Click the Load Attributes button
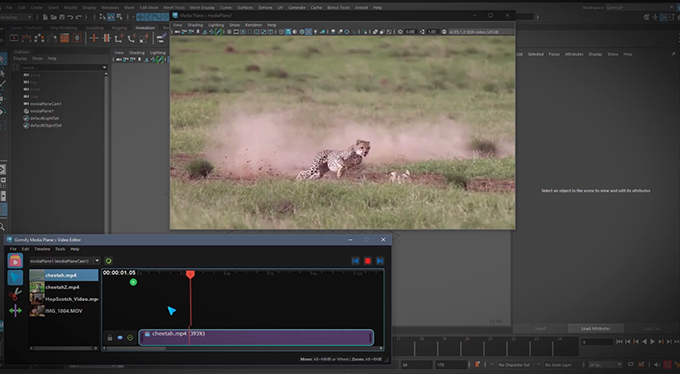The image size is (680, 374). pos(595,328)
